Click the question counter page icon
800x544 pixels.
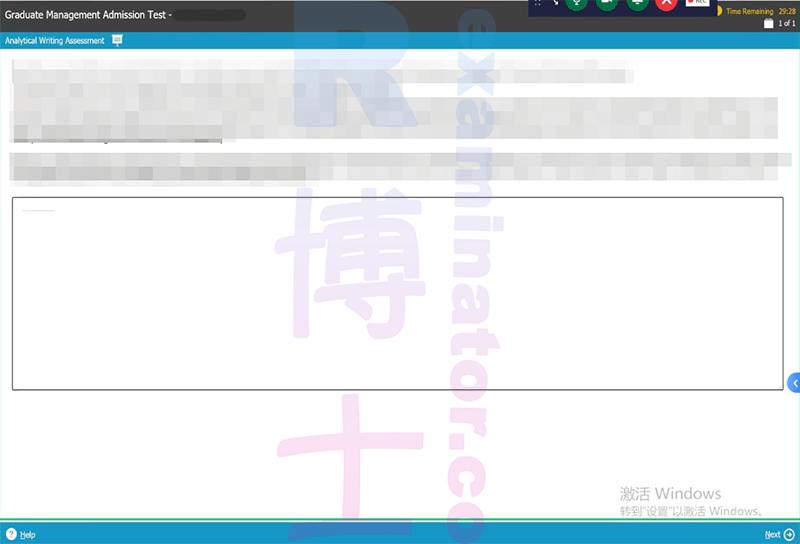click(768, 23)
